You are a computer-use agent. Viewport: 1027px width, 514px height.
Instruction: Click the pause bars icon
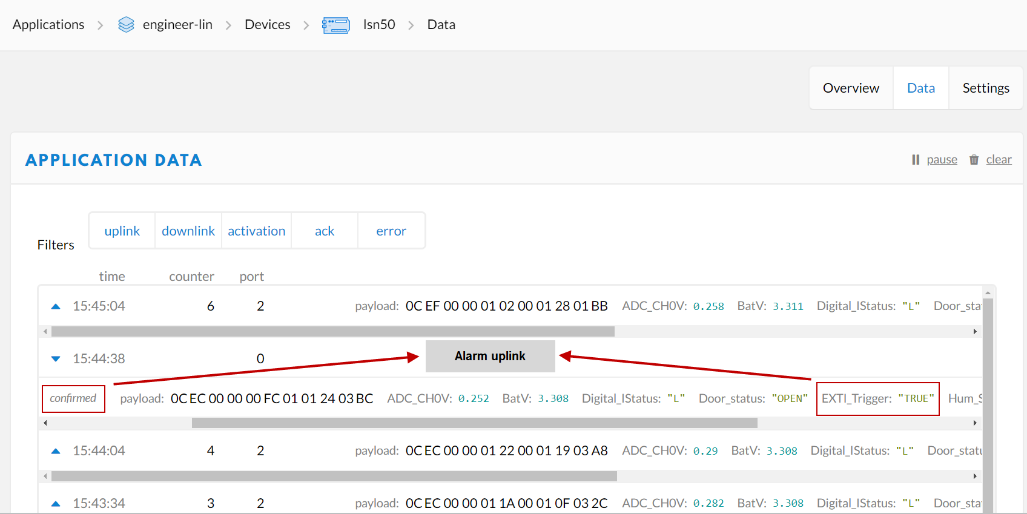(916, 159)
